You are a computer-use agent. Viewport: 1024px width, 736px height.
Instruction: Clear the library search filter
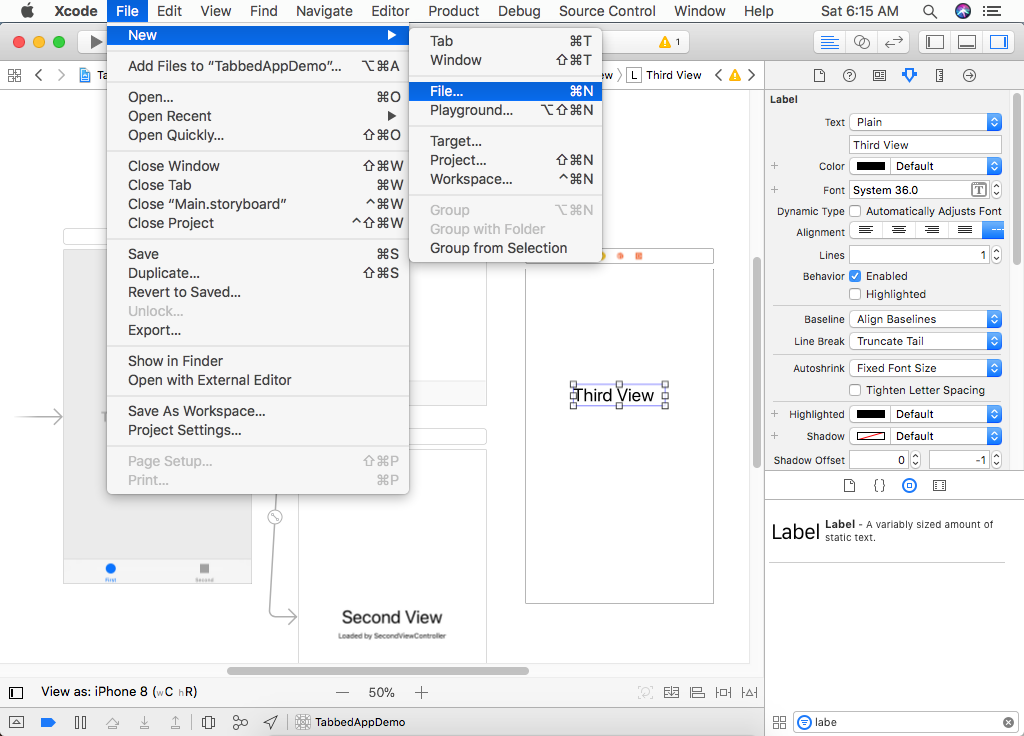tap(1008, 722)
